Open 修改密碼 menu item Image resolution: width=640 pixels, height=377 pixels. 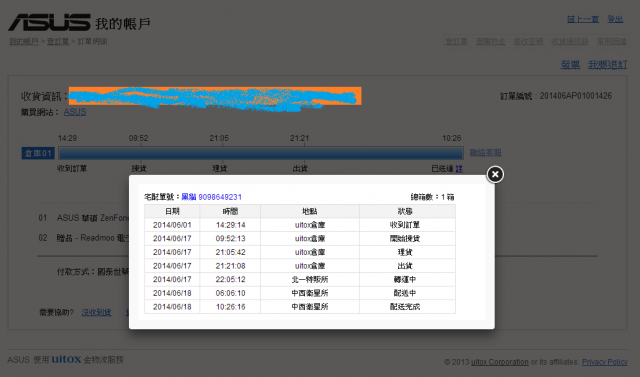click(528, 42)
